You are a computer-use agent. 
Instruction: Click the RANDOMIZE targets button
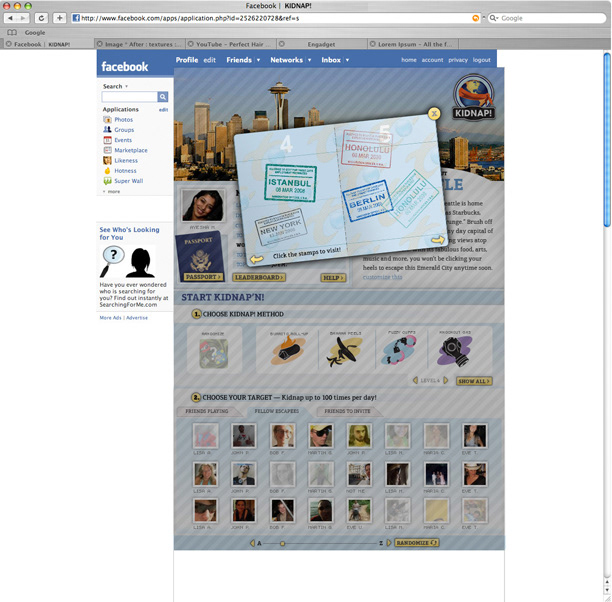417,543
